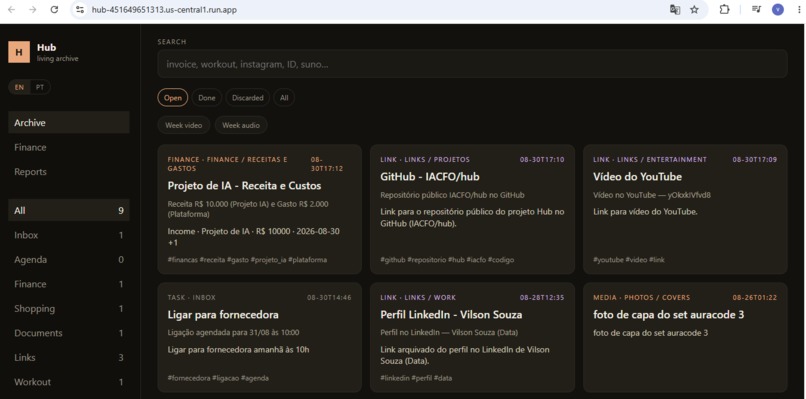This screenshot has width=806, height=399.
Task: Click the LINK · LINKS / WORK label
Action: [x=418, y=298]
